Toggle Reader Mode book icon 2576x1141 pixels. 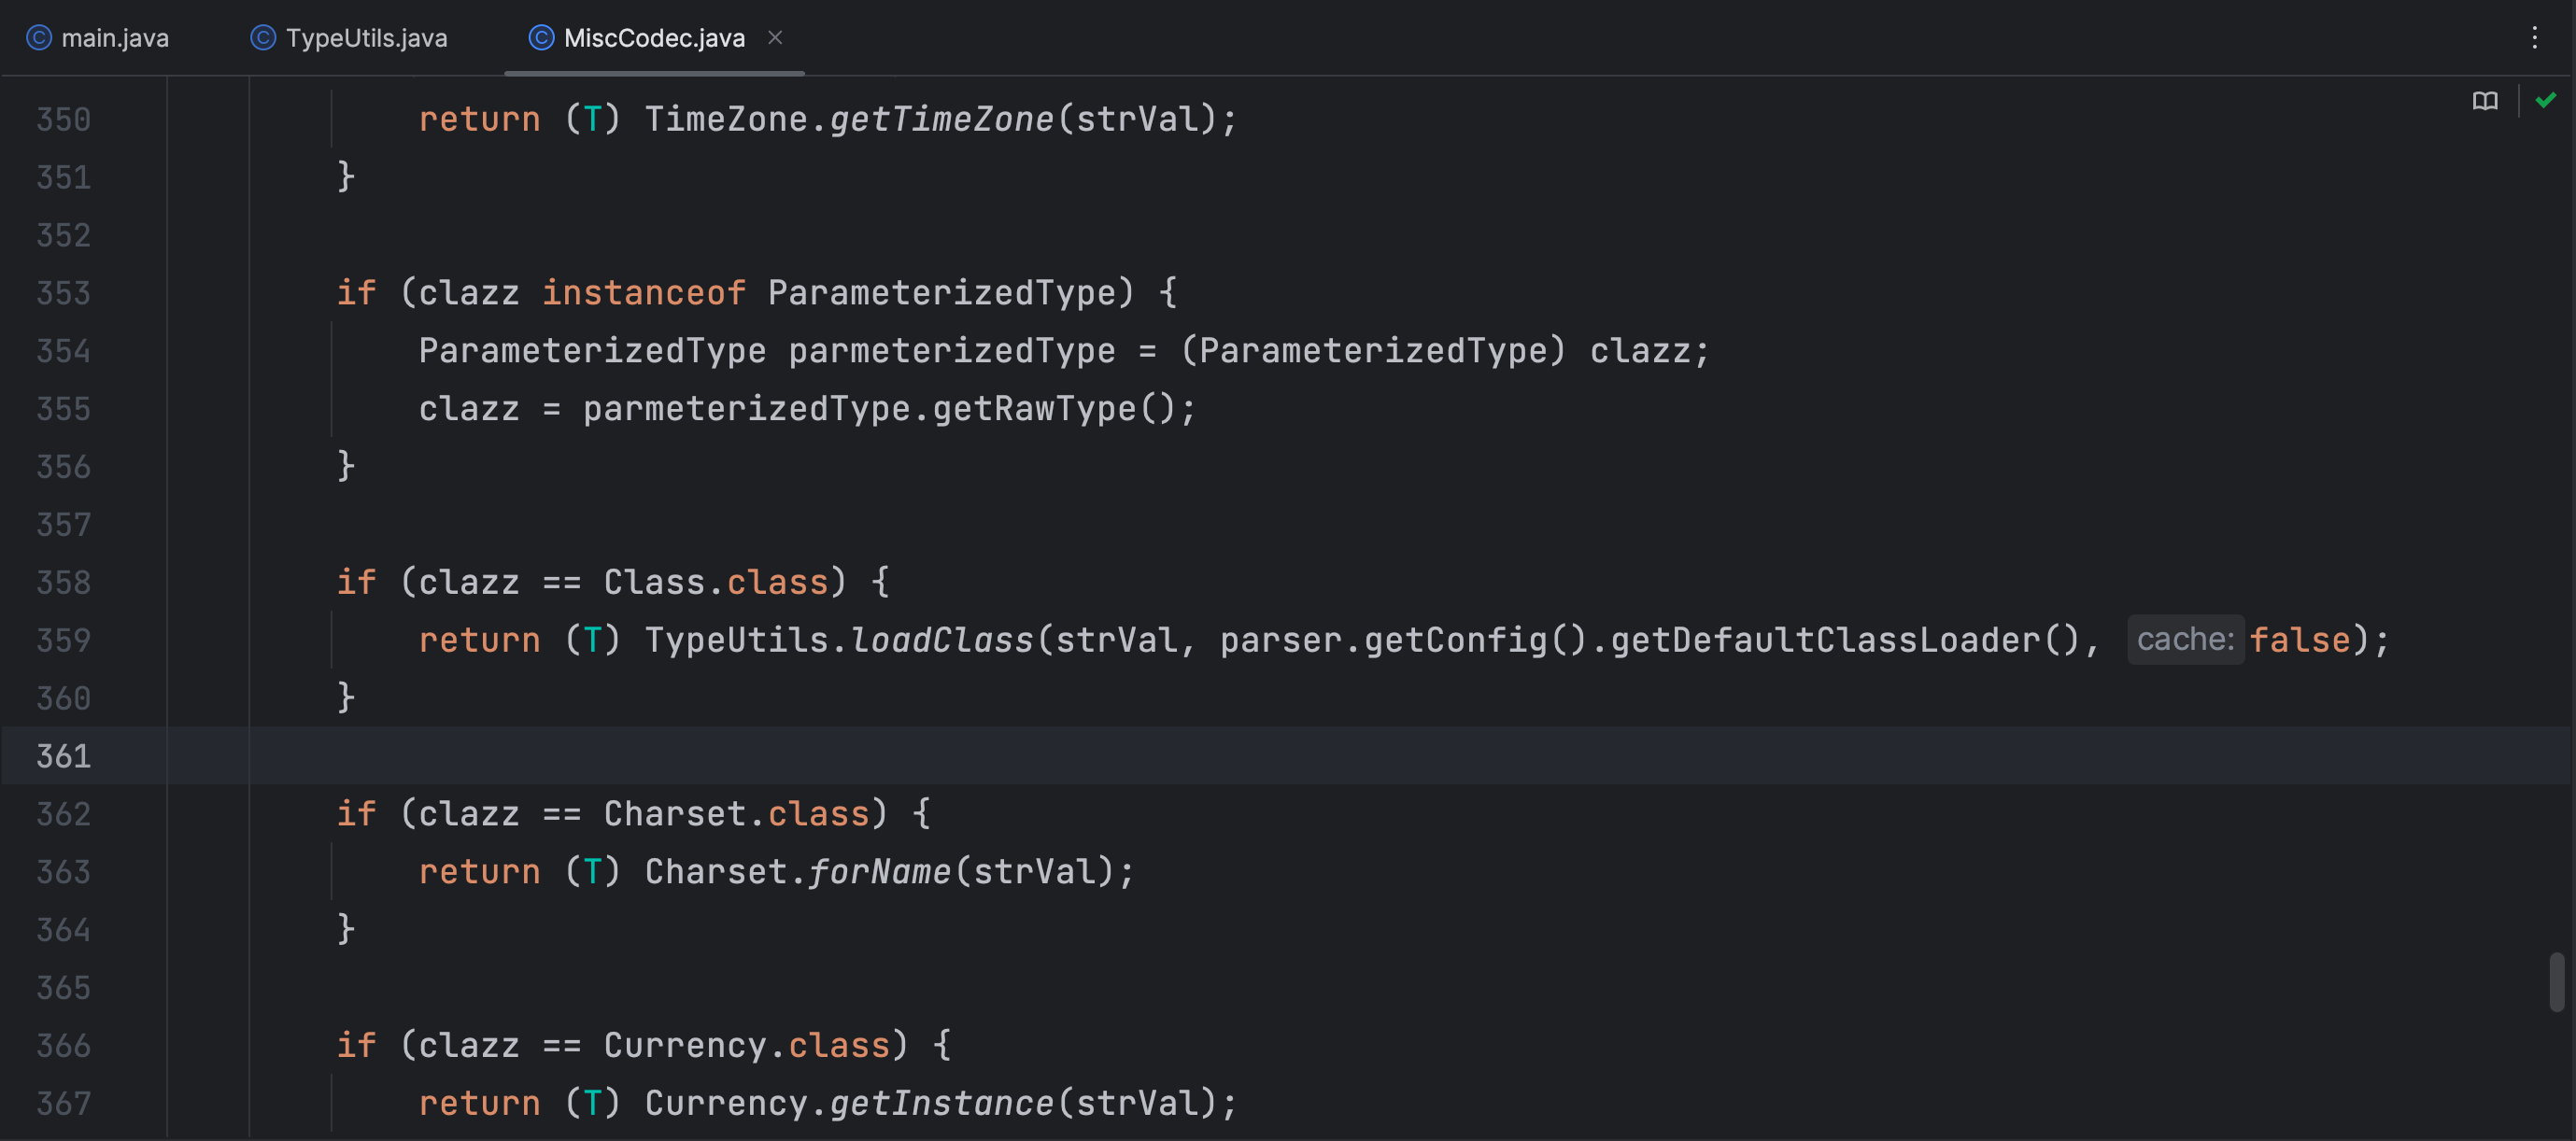coord(2485,101)
